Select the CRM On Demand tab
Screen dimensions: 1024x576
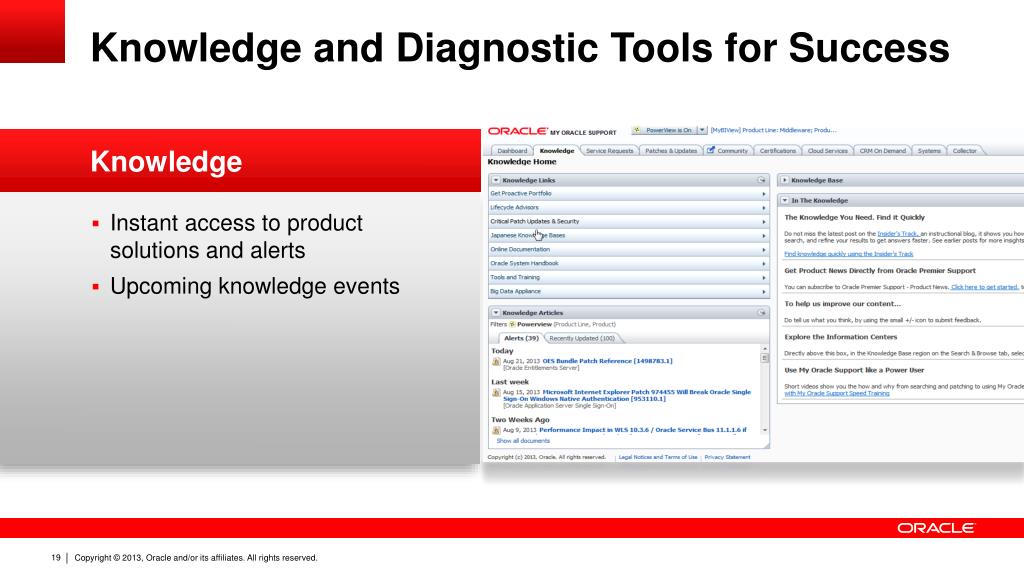click(x=882, y=151)
